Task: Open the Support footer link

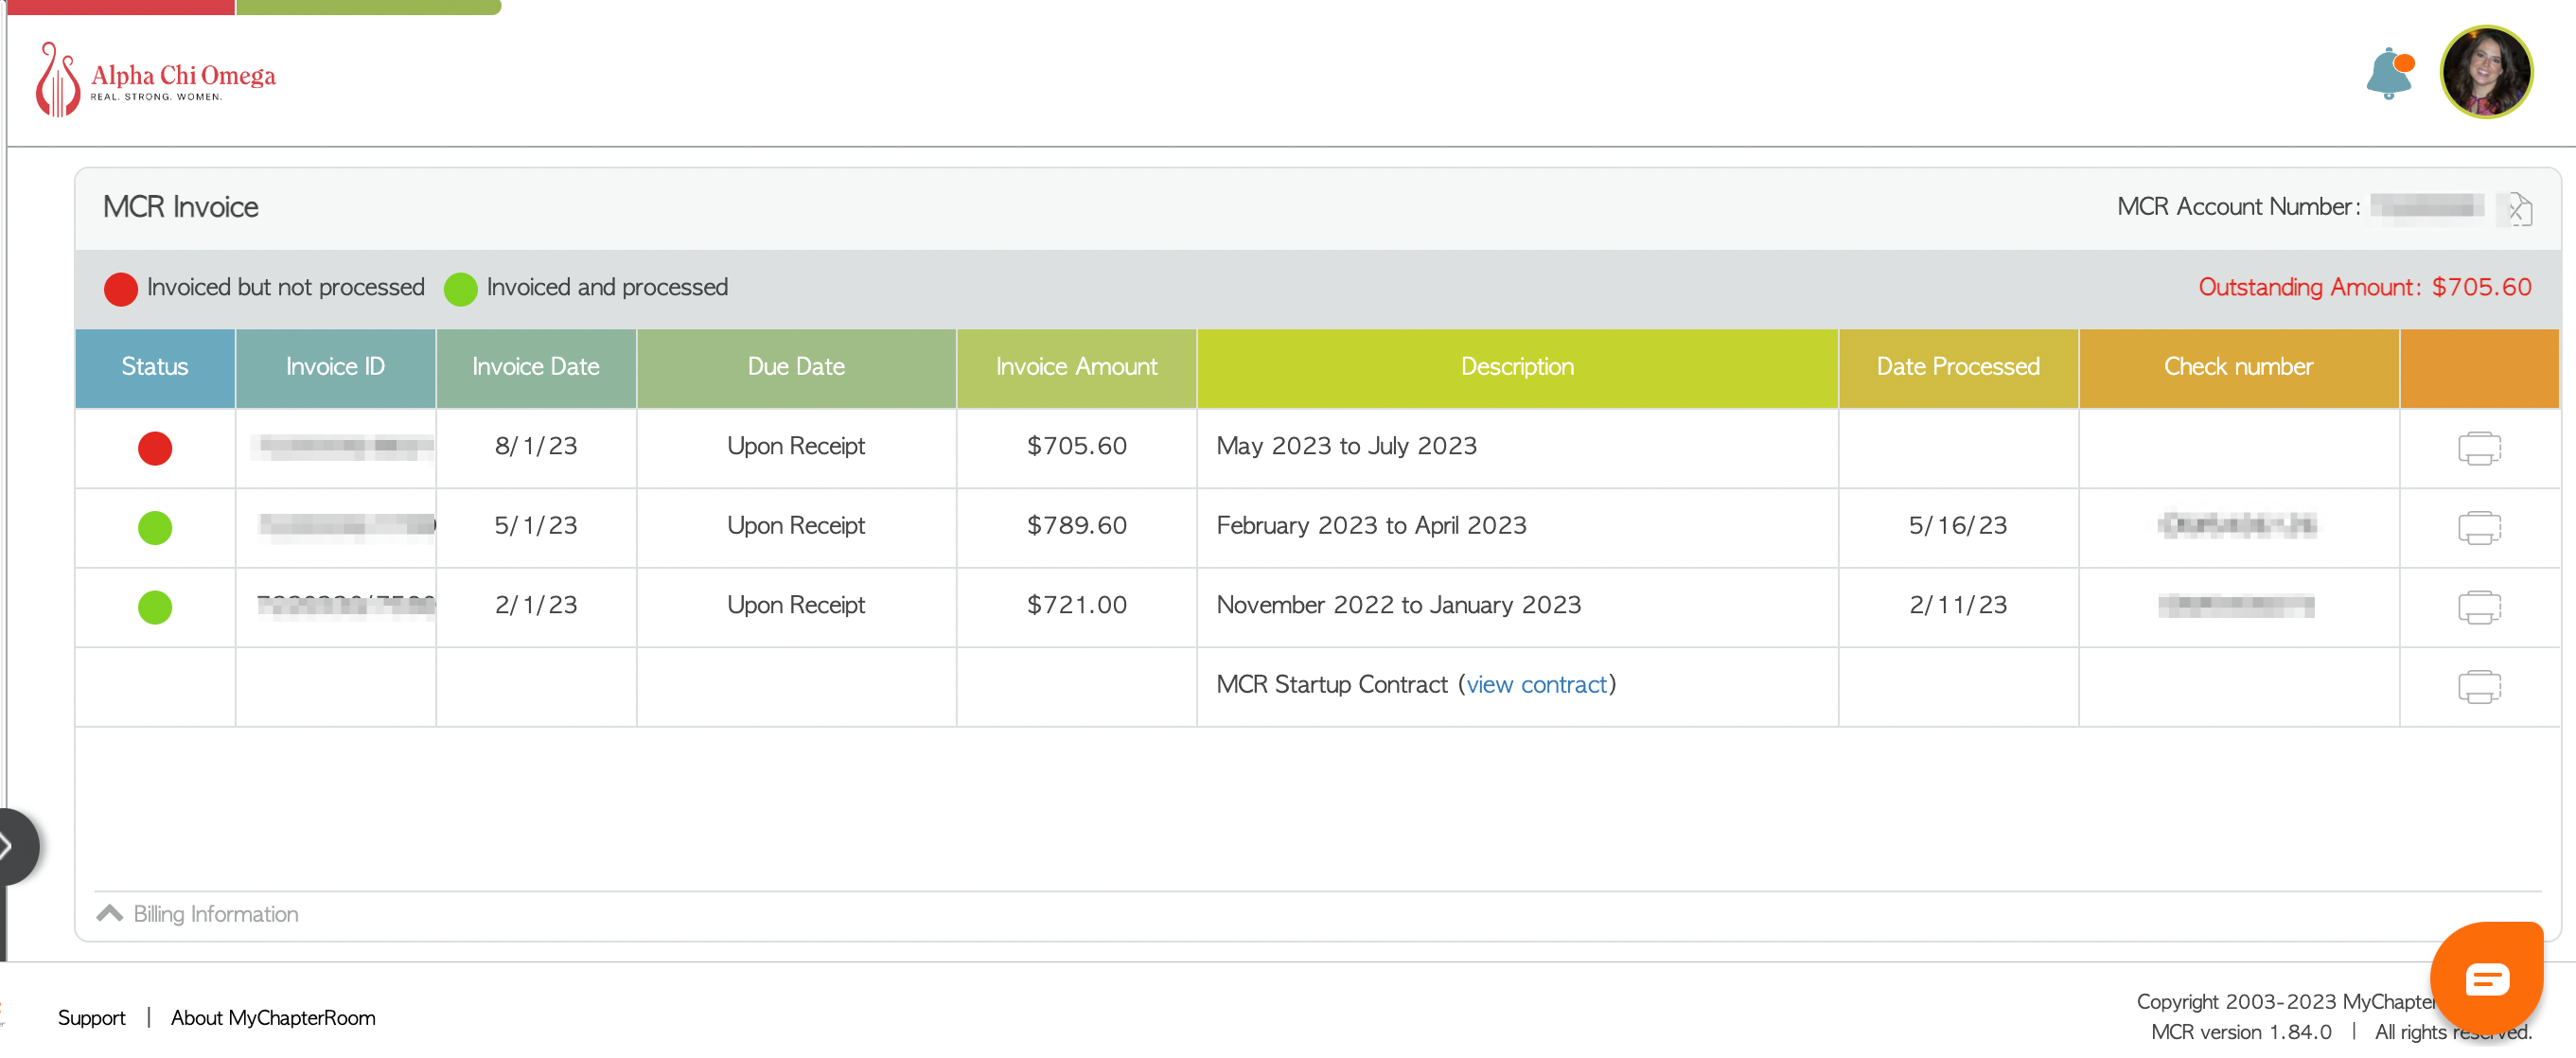Action: coord(91,1017)
